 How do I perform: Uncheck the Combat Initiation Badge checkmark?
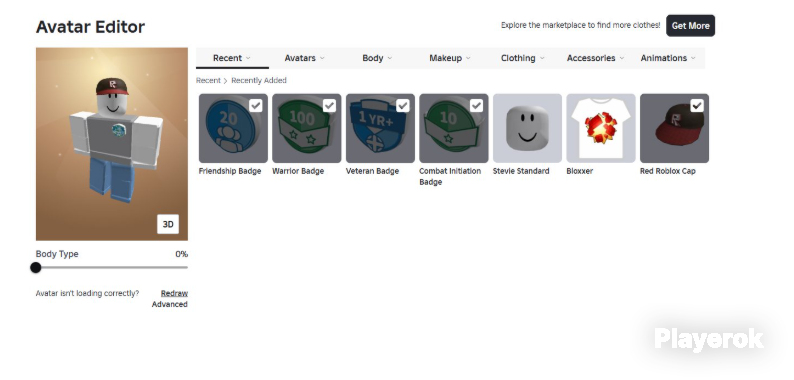[x=477, y=105]
